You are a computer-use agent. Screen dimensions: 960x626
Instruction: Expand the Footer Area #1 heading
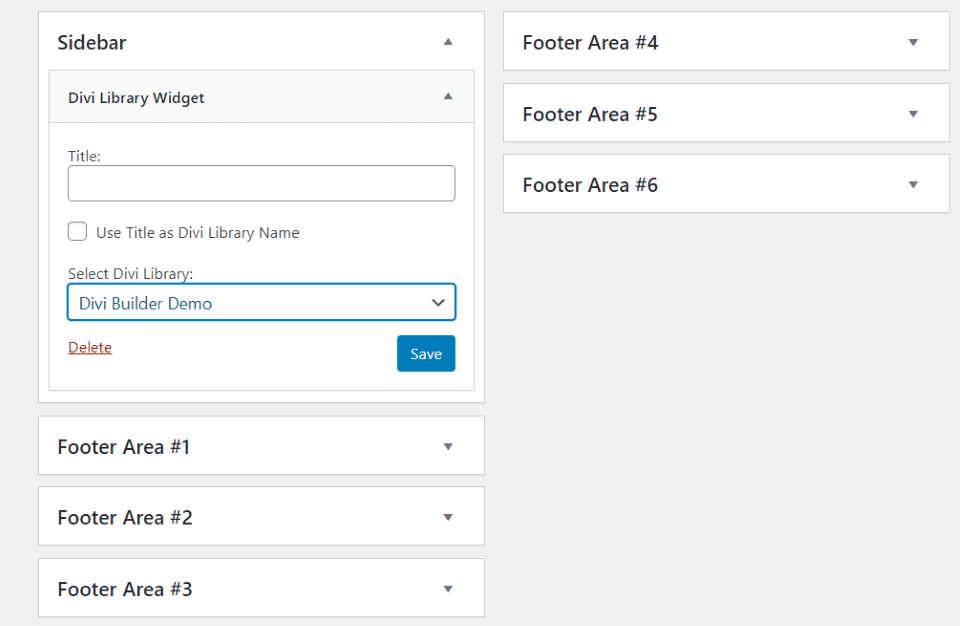124,447
